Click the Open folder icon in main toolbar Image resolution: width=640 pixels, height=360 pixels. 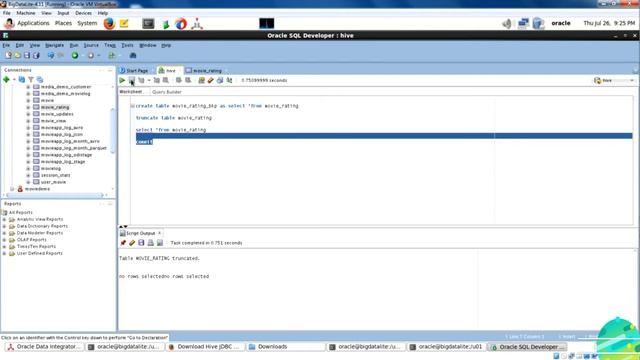18,56
